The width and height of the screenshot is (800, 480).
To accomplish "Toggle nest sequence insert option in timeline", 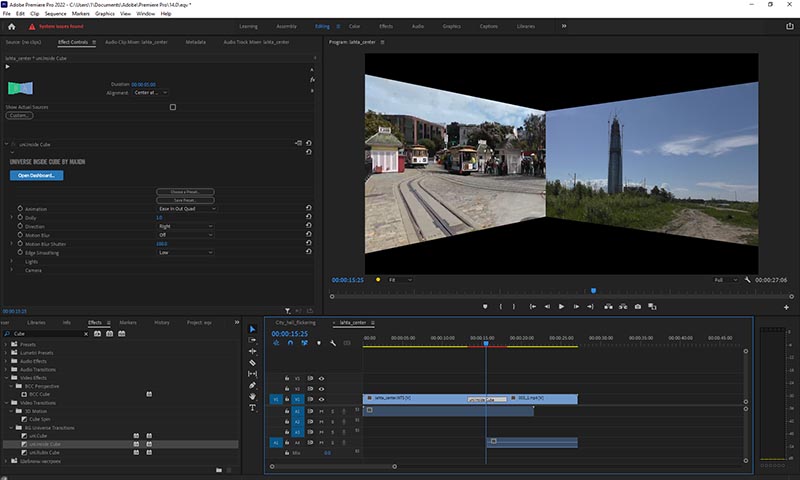I will coord(276,343).
